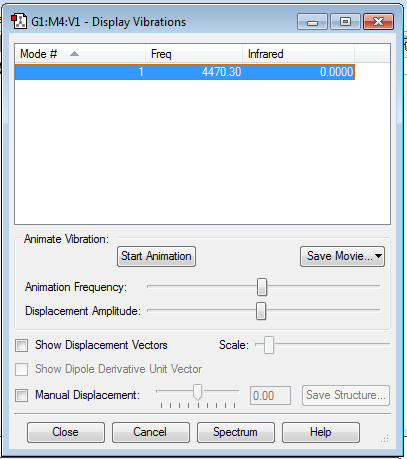Screen dimensions: 407x459
Task: Sort by the Freq column header
Action: [194, 54]
